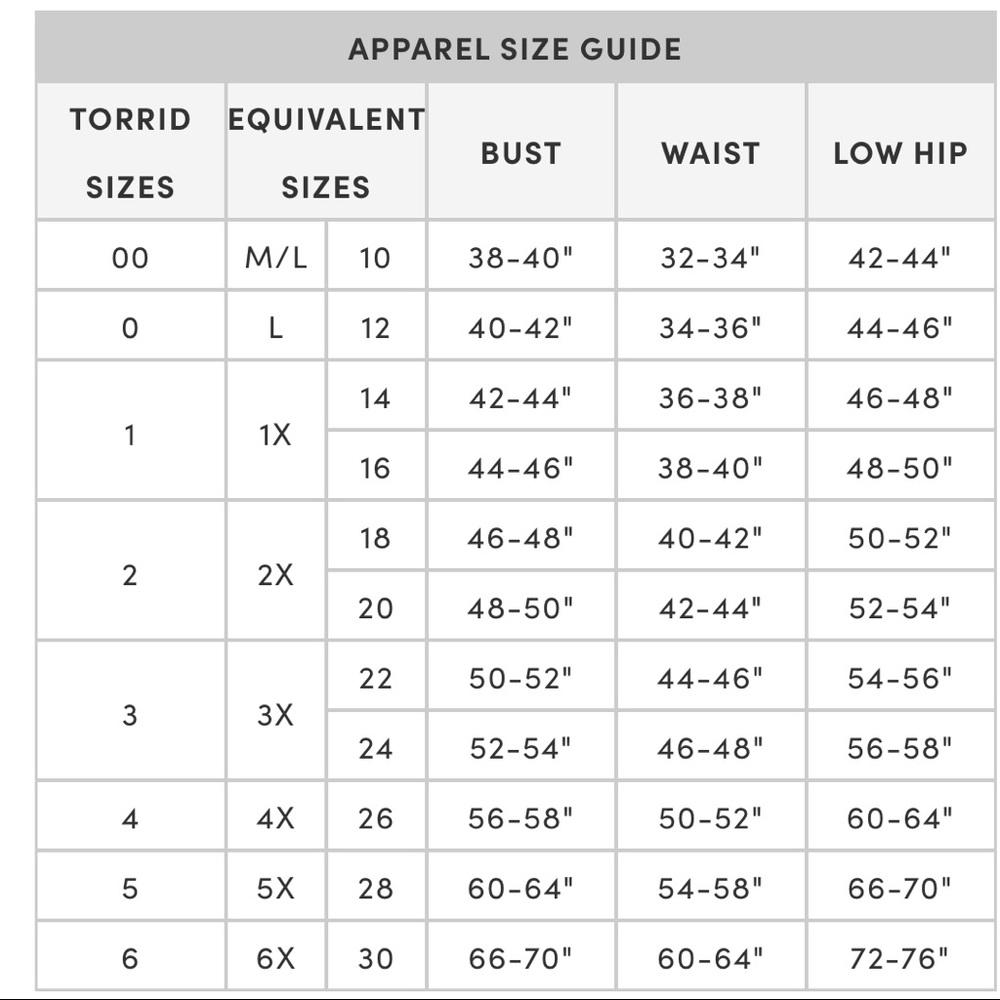Select the M/L equivalent size cell
This screenshot has height=1000, width=1000.
[276, 256]
